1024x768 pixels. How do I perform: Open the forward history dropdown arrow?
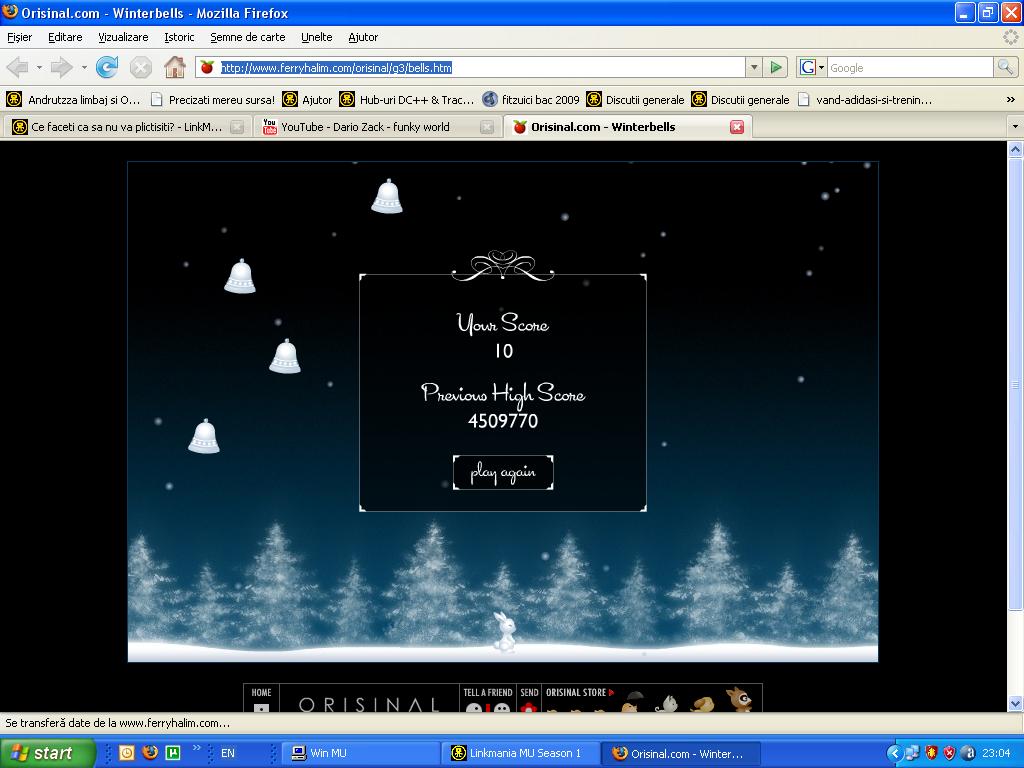click(84, 67)
